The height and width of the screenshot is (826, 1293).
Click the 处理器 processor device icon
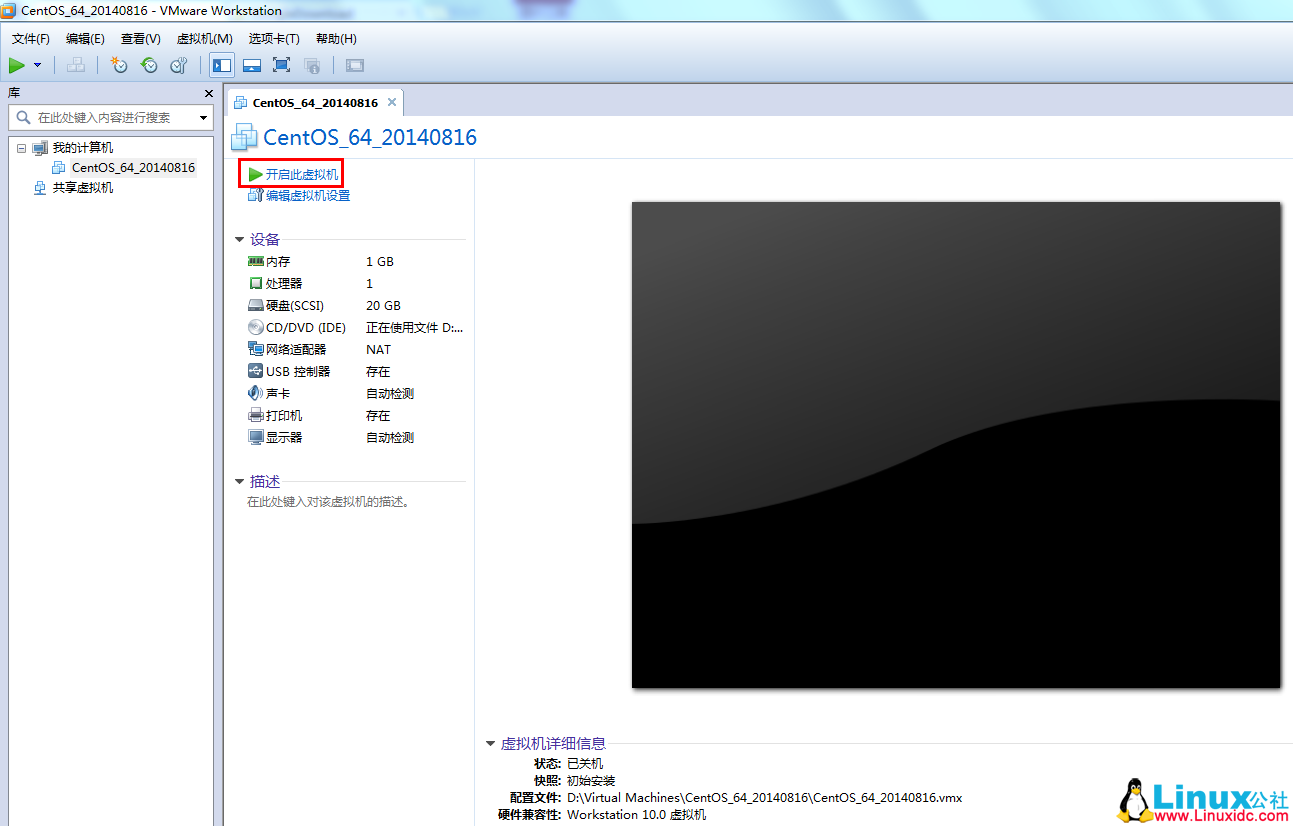(256, 283)
